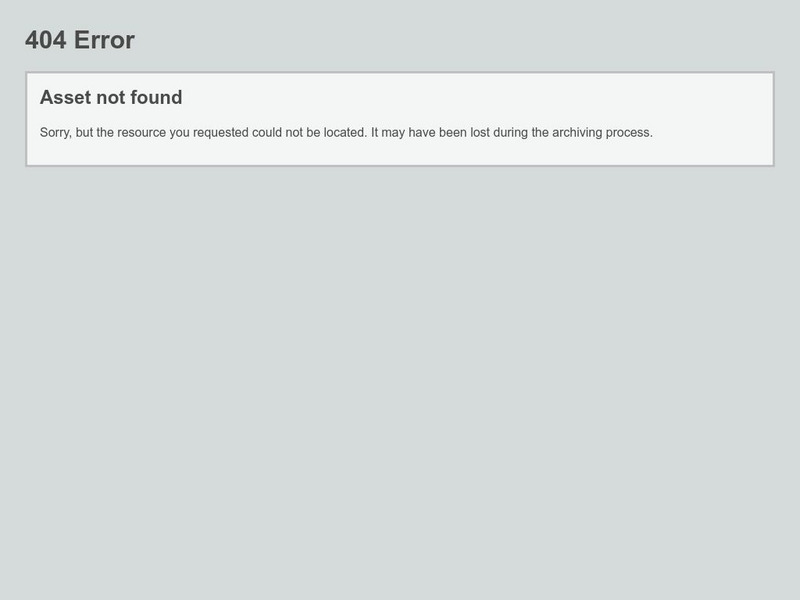Click the word "been" in the message
The image size is (800, 600).
[453, 133]
